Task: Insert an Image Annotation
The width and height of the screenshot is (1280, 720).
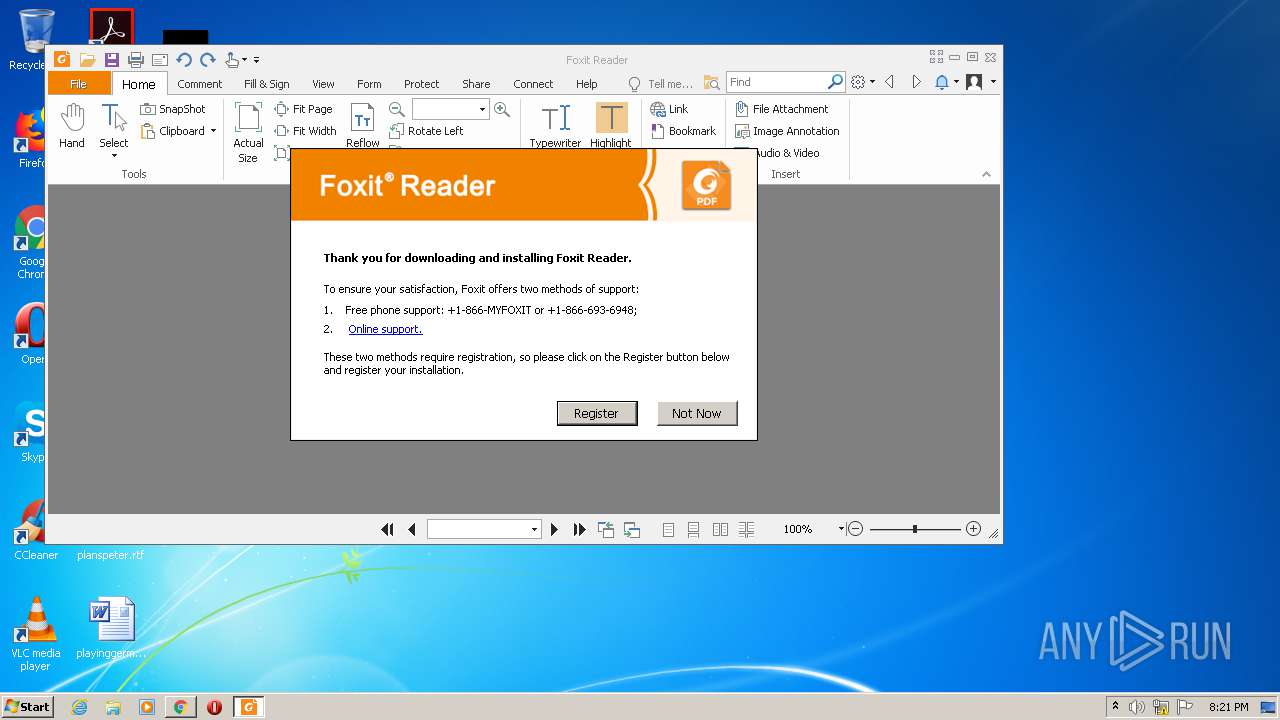Action: [x=787, y=131]
